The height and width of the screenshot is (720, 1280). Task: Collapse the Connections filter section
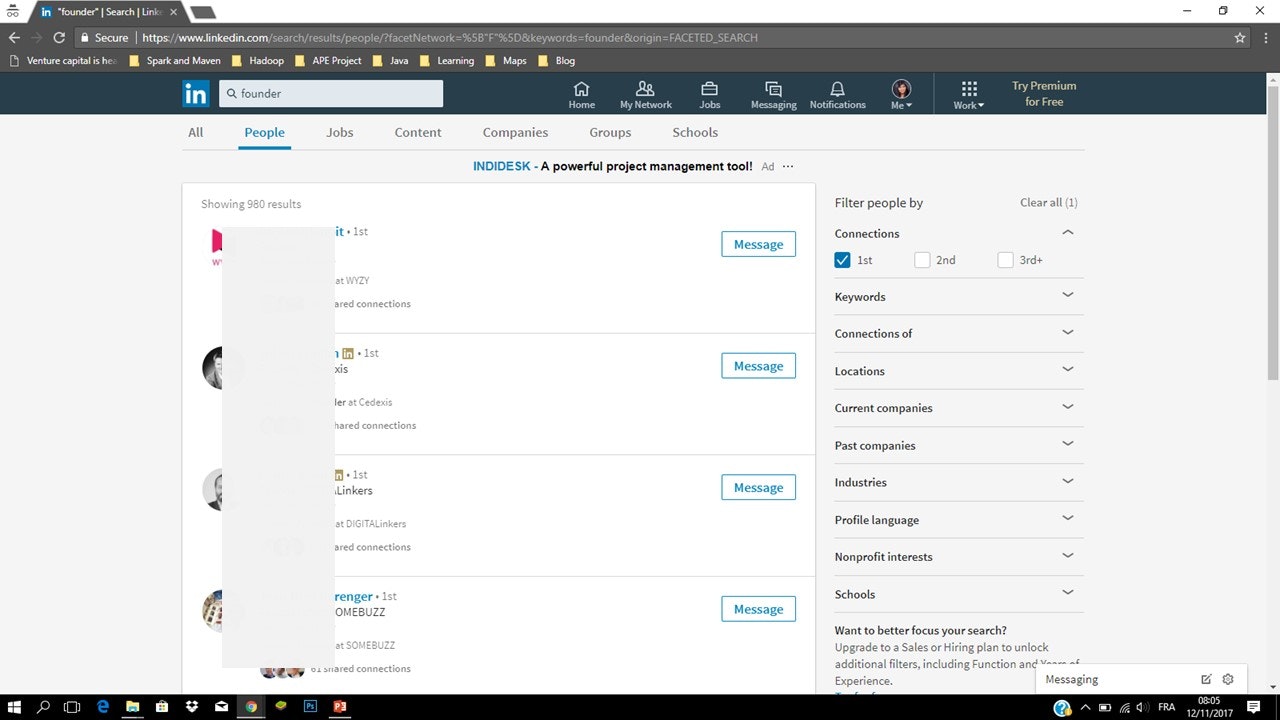point(1067,232)
